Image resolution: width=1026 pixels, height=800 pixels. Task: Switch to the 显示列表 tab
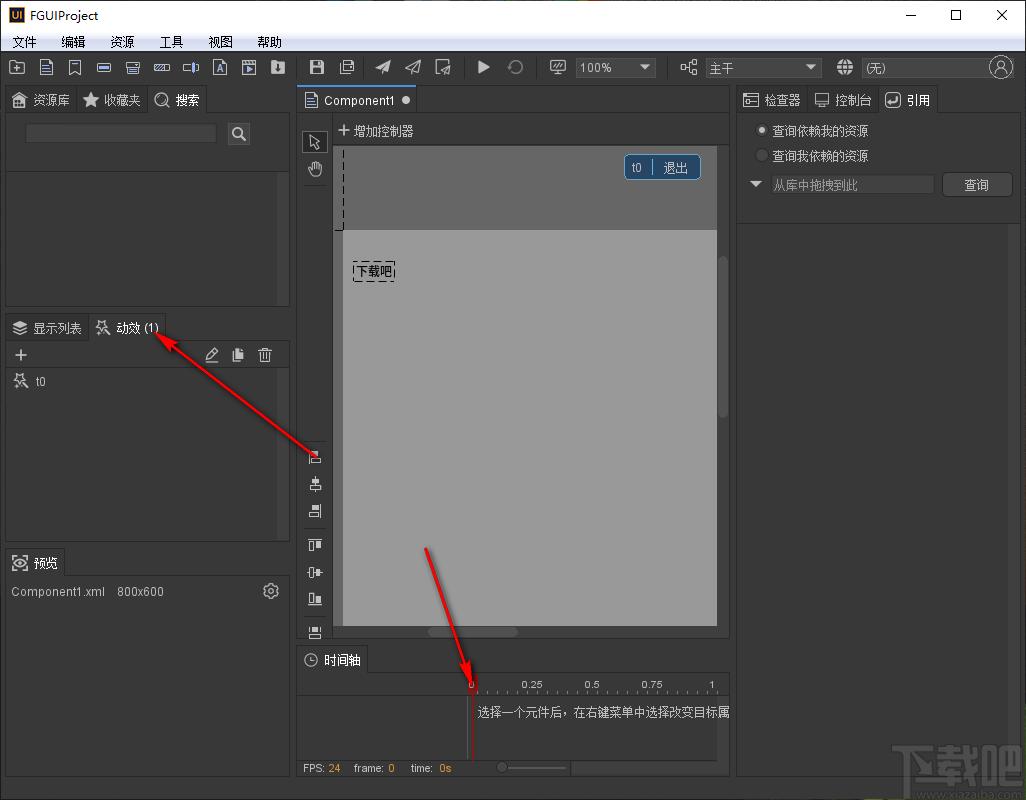click(47, 328)
